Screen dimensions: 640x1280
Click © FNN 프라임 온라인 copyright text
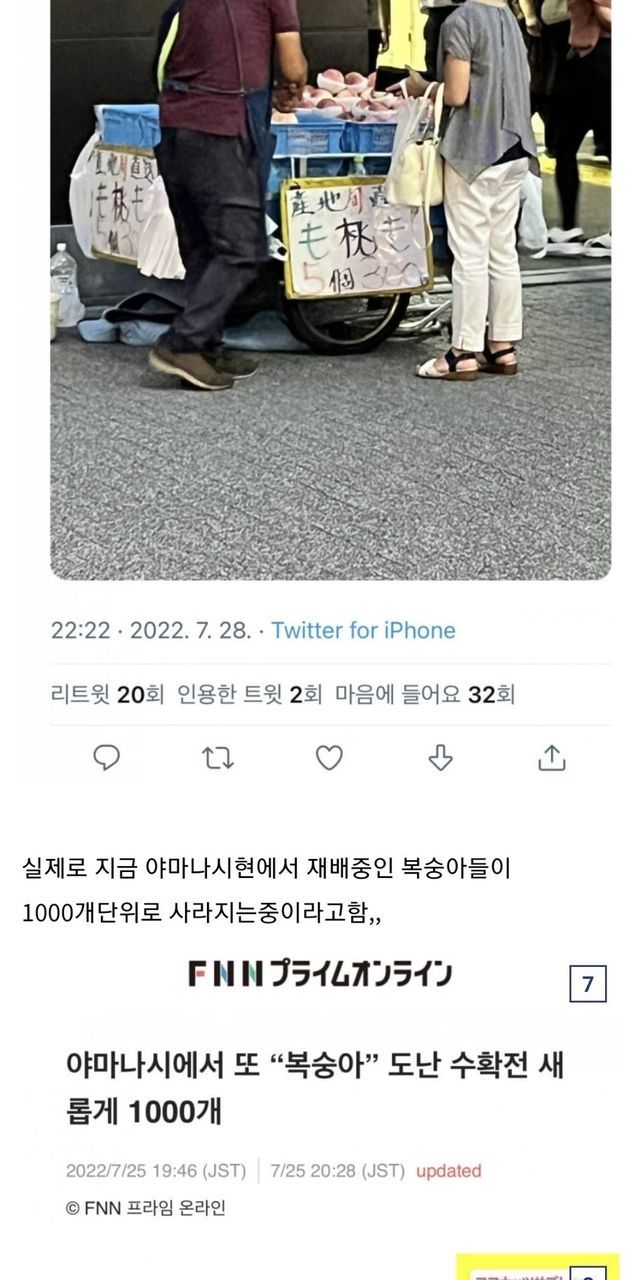tap(146, 1208)
